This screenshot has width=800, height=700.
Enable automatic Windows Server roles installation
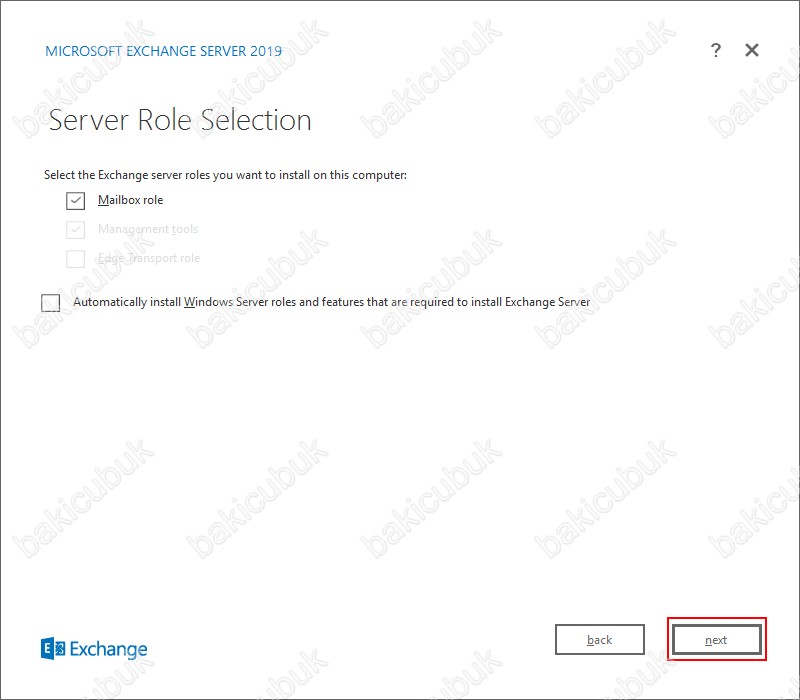pos(51,303)
